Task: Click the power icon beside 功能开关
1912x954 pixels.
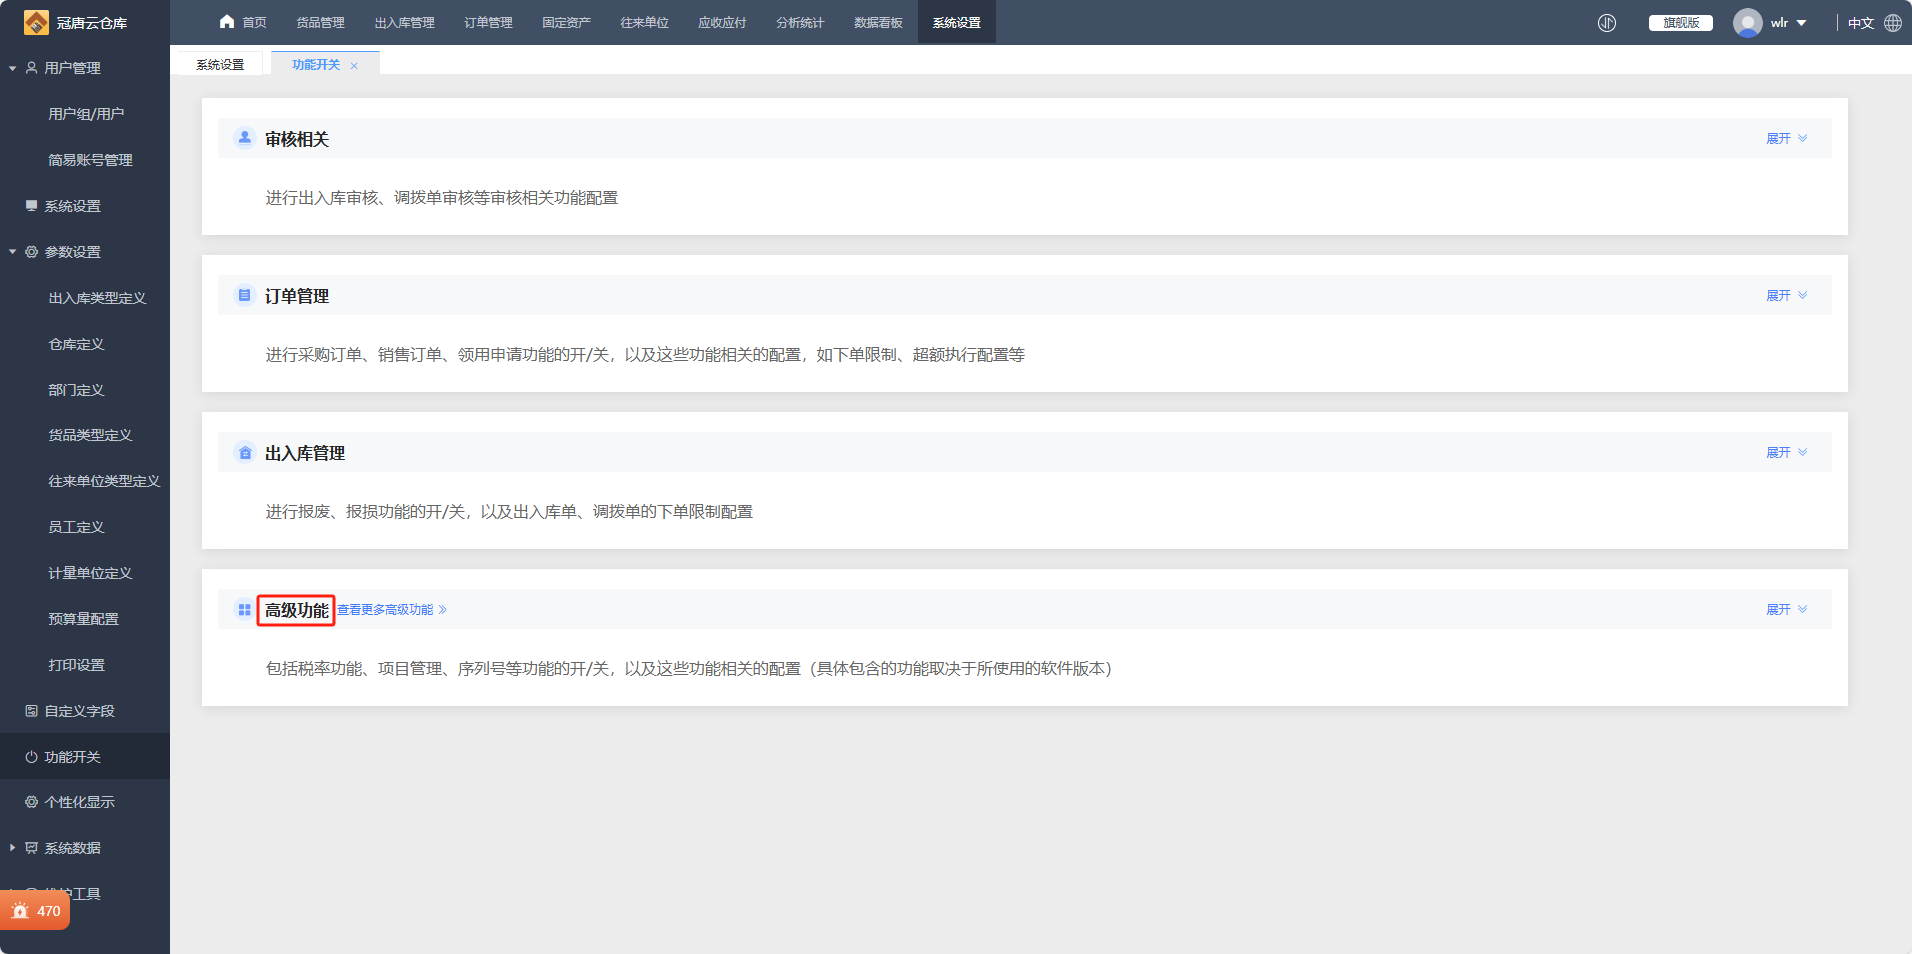Action: 31,757
